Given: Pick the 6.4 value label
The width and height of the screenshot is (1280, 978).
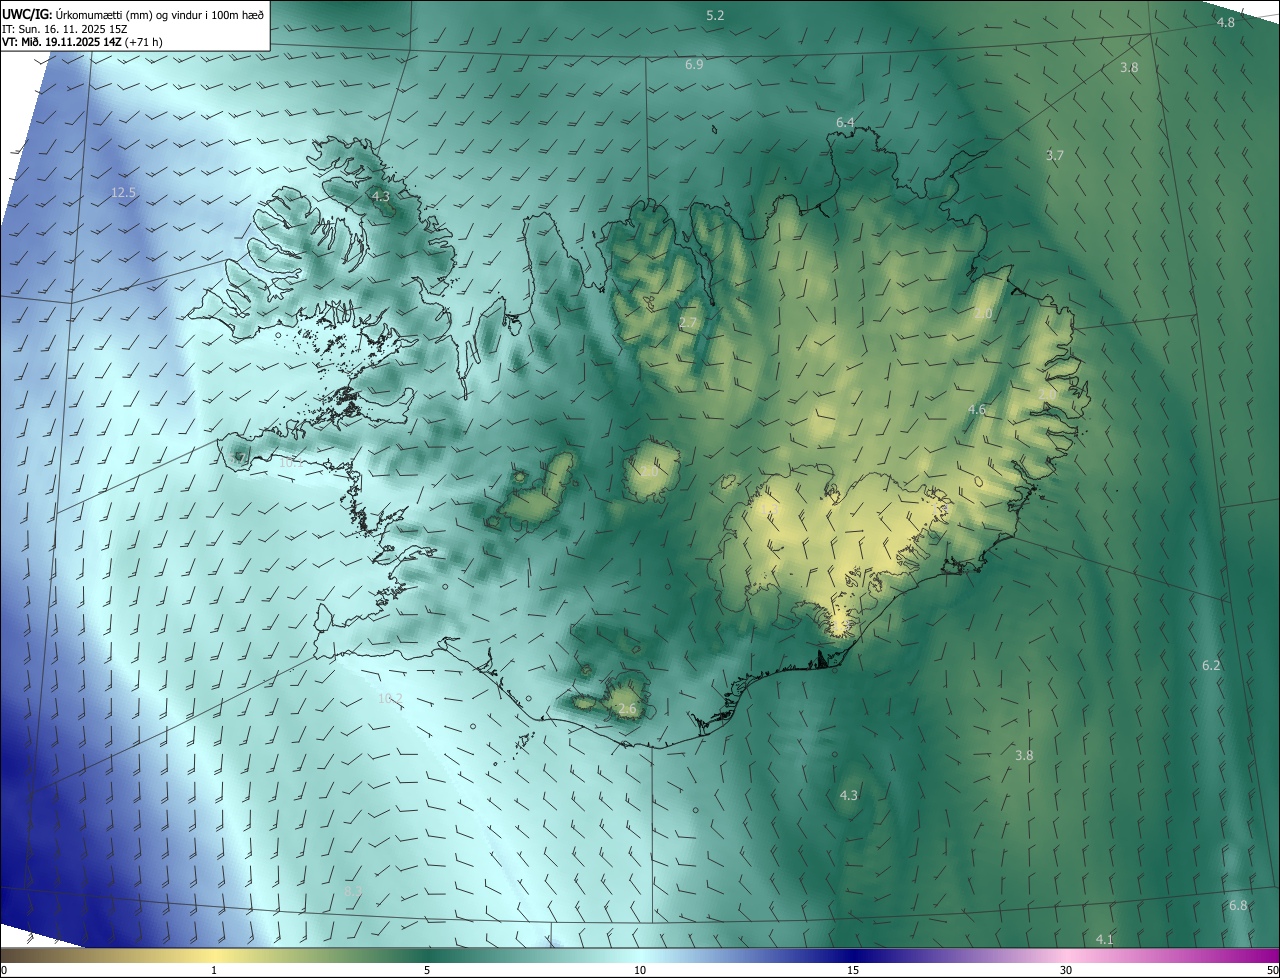Looking at the screenshot, I should coord(845,122).
